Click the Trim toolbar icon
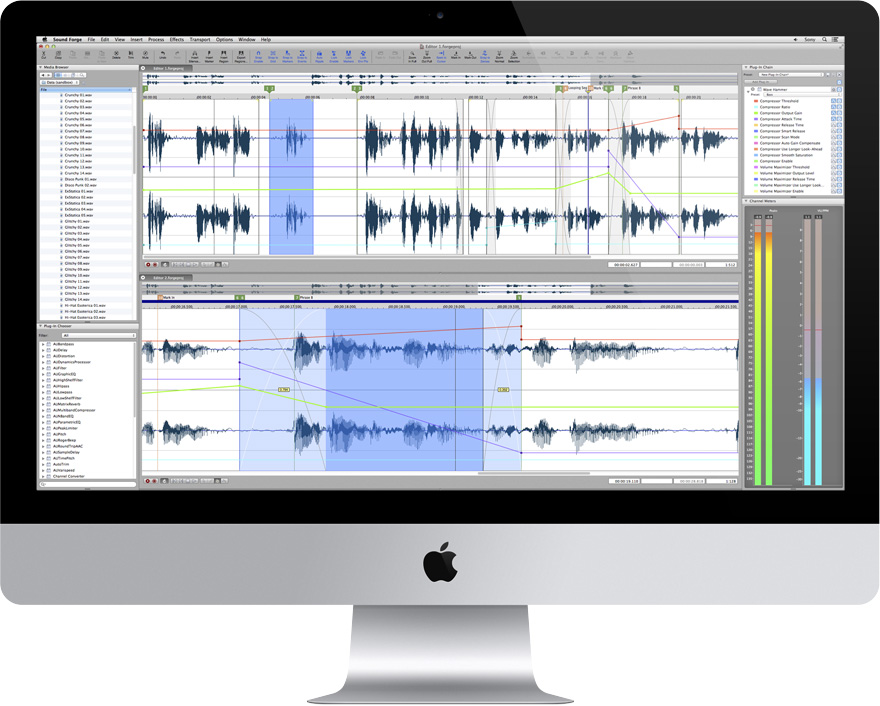The image size is (880, 706). pyautogui.click(x=131, y=55)
